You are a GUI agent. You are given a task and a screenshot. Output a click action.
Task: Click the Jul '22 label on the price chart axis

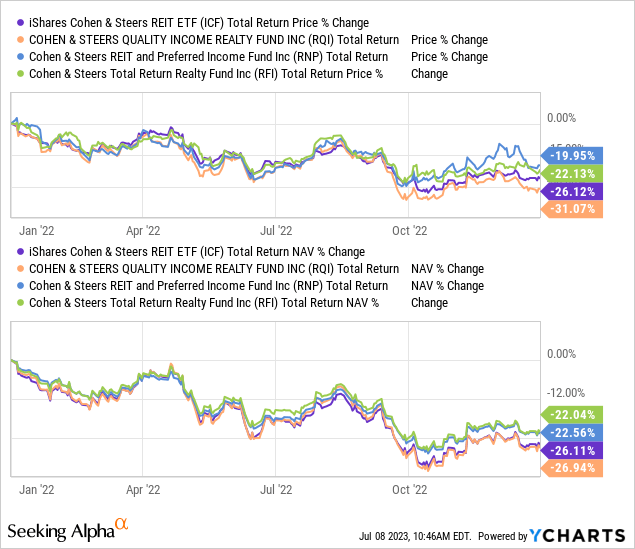(275, 228)
